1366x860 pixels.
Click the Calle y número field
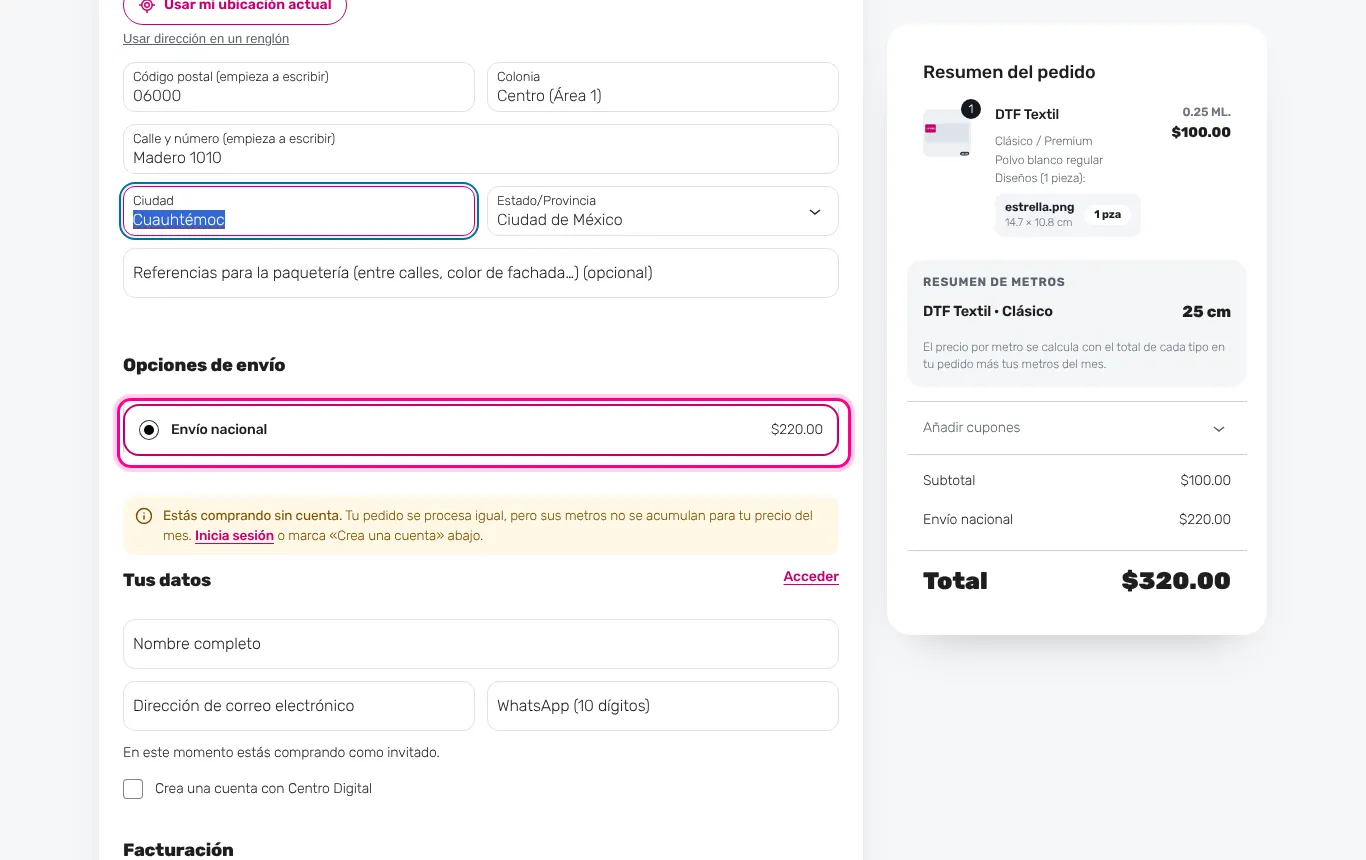click(481, 149)
